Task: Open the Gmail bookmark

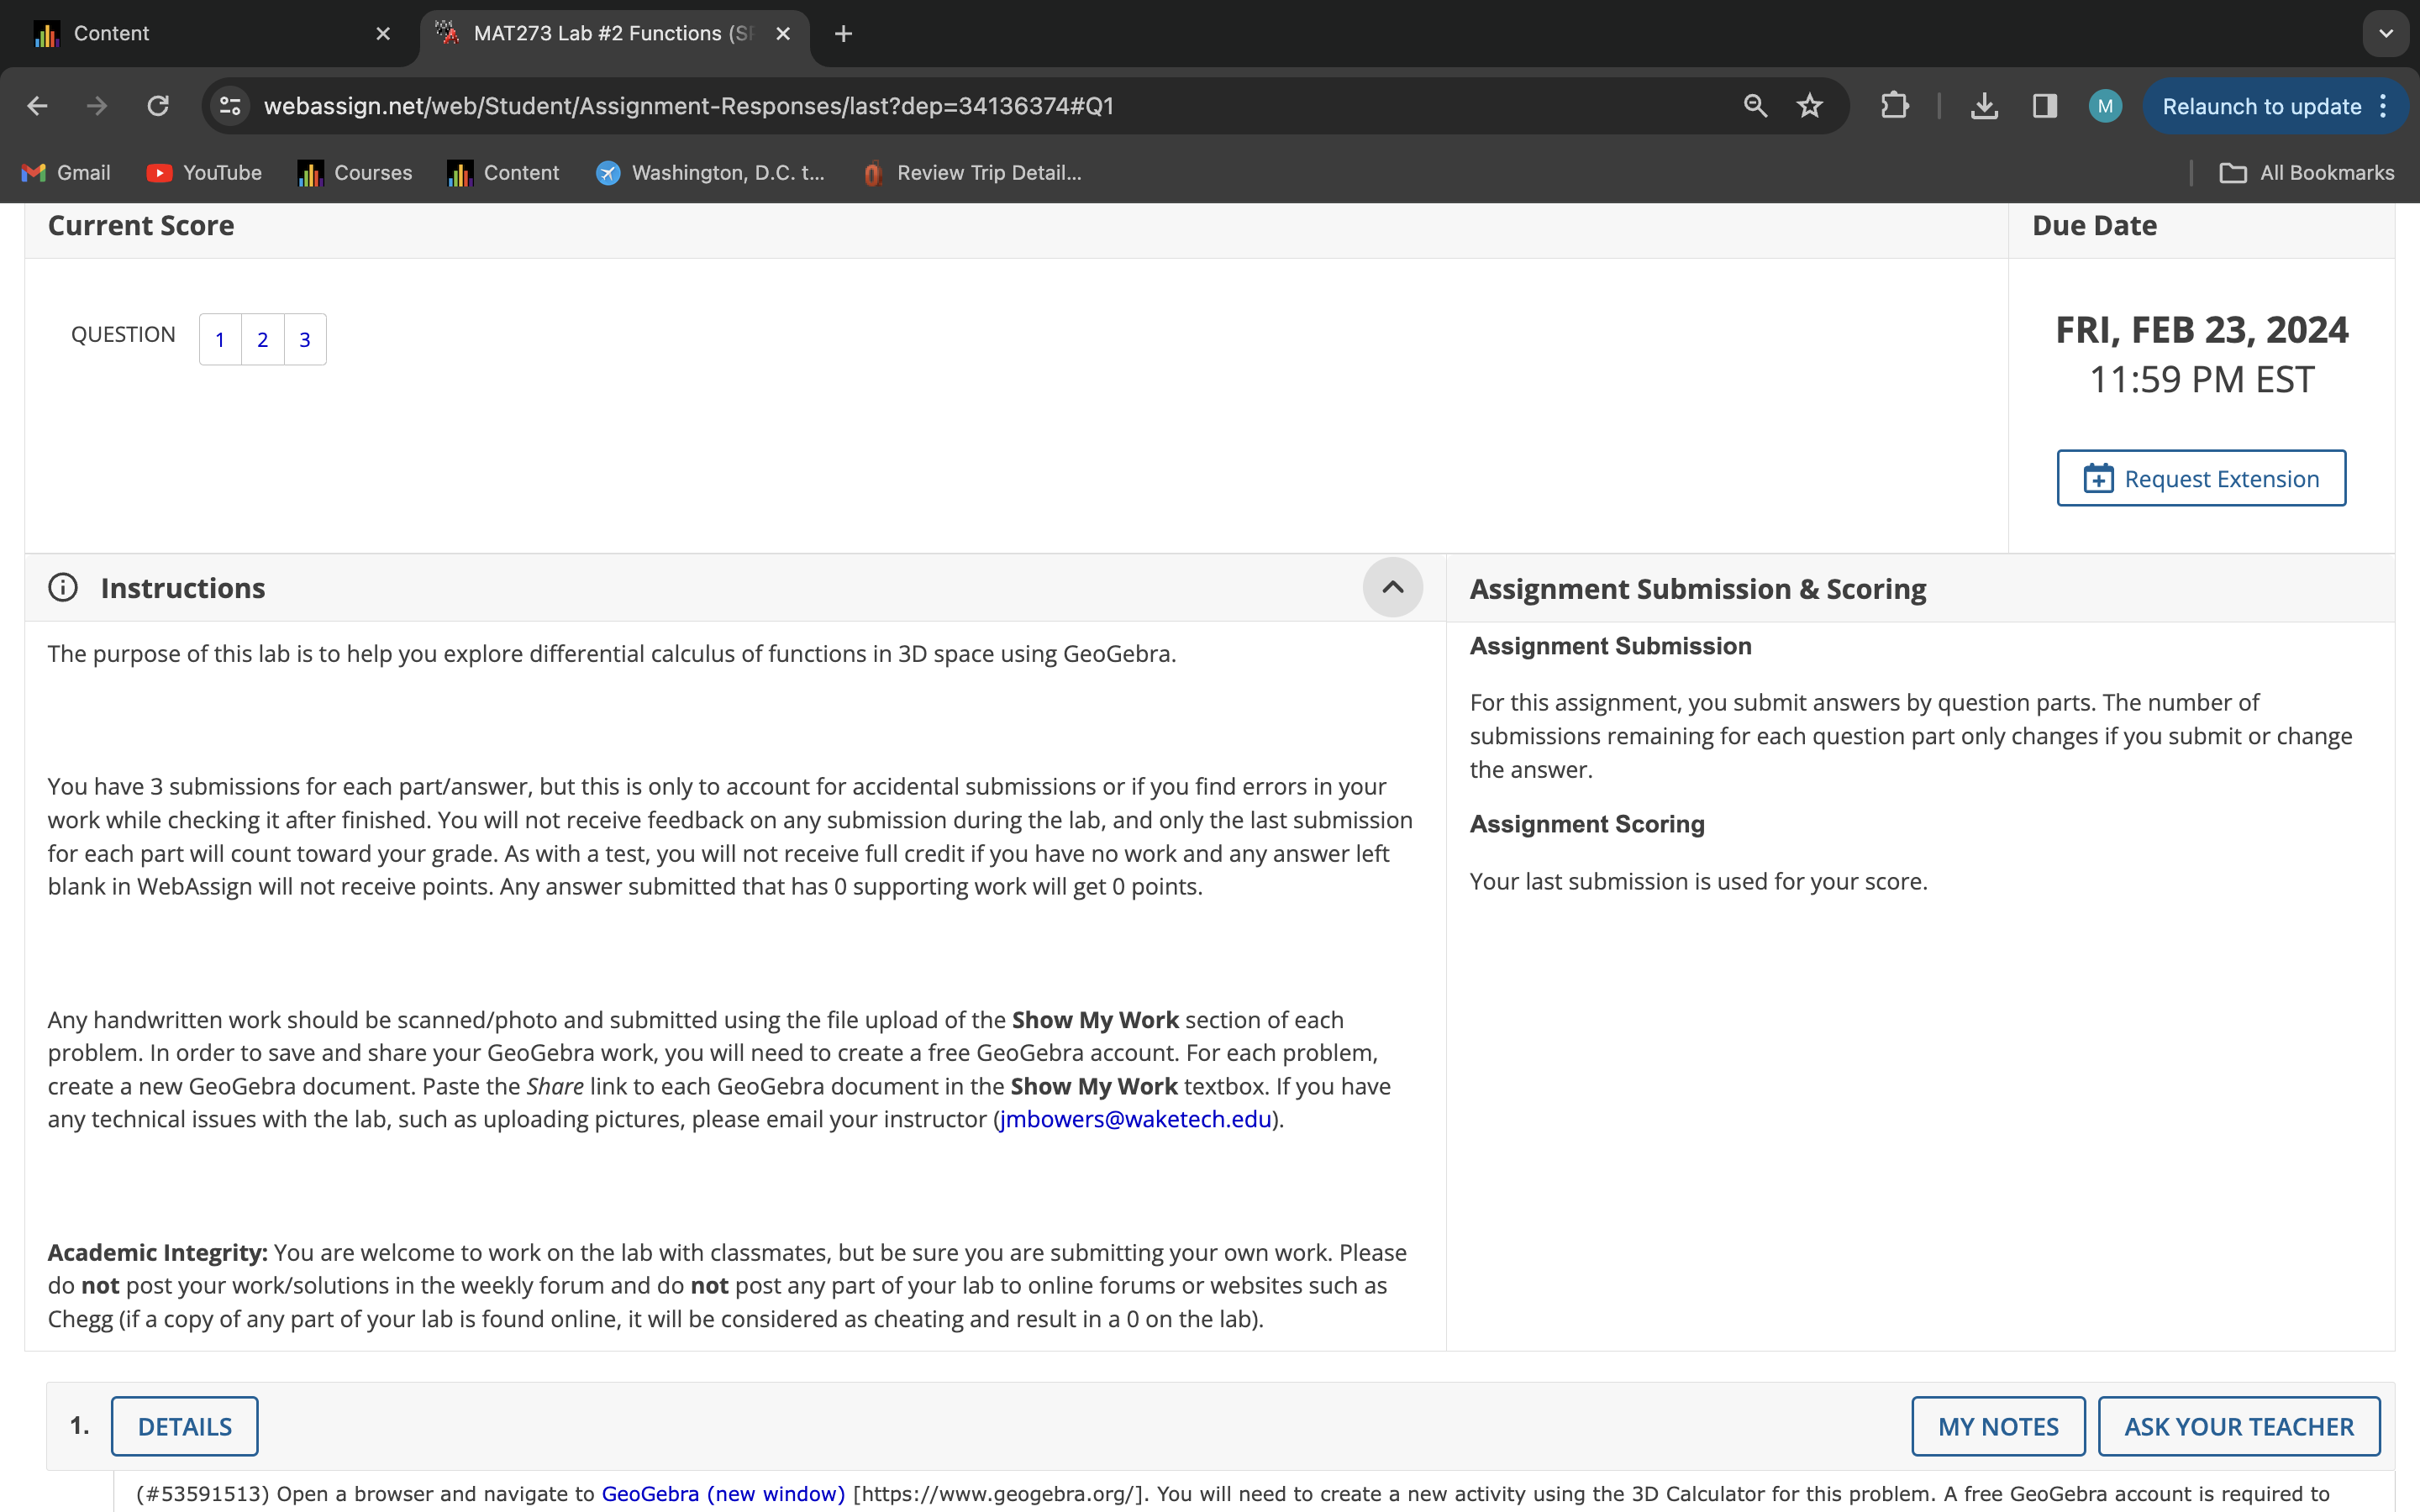Action: coord(66,173)
